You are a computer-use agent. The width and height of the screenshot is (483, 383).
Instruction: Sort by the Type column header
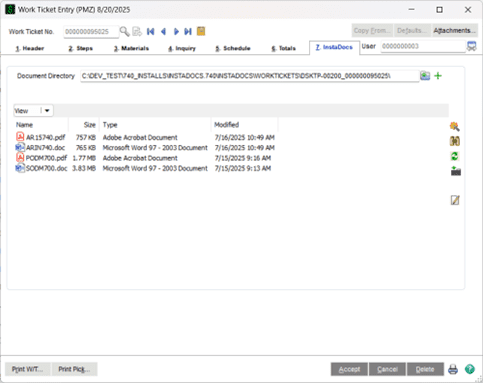(x=155, y=125)
